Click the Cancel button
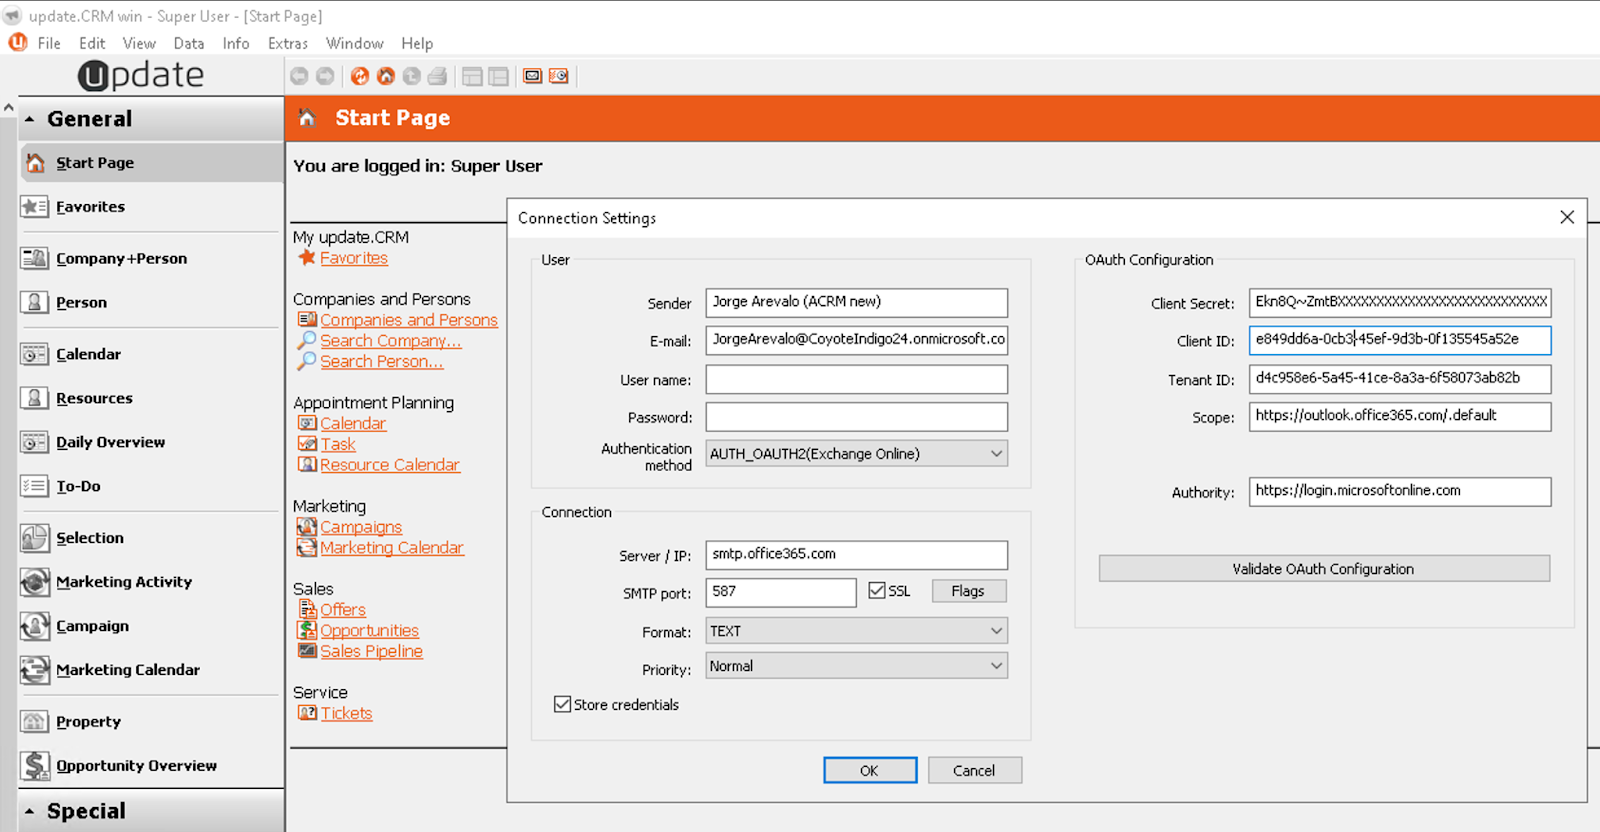 point(974,770)
